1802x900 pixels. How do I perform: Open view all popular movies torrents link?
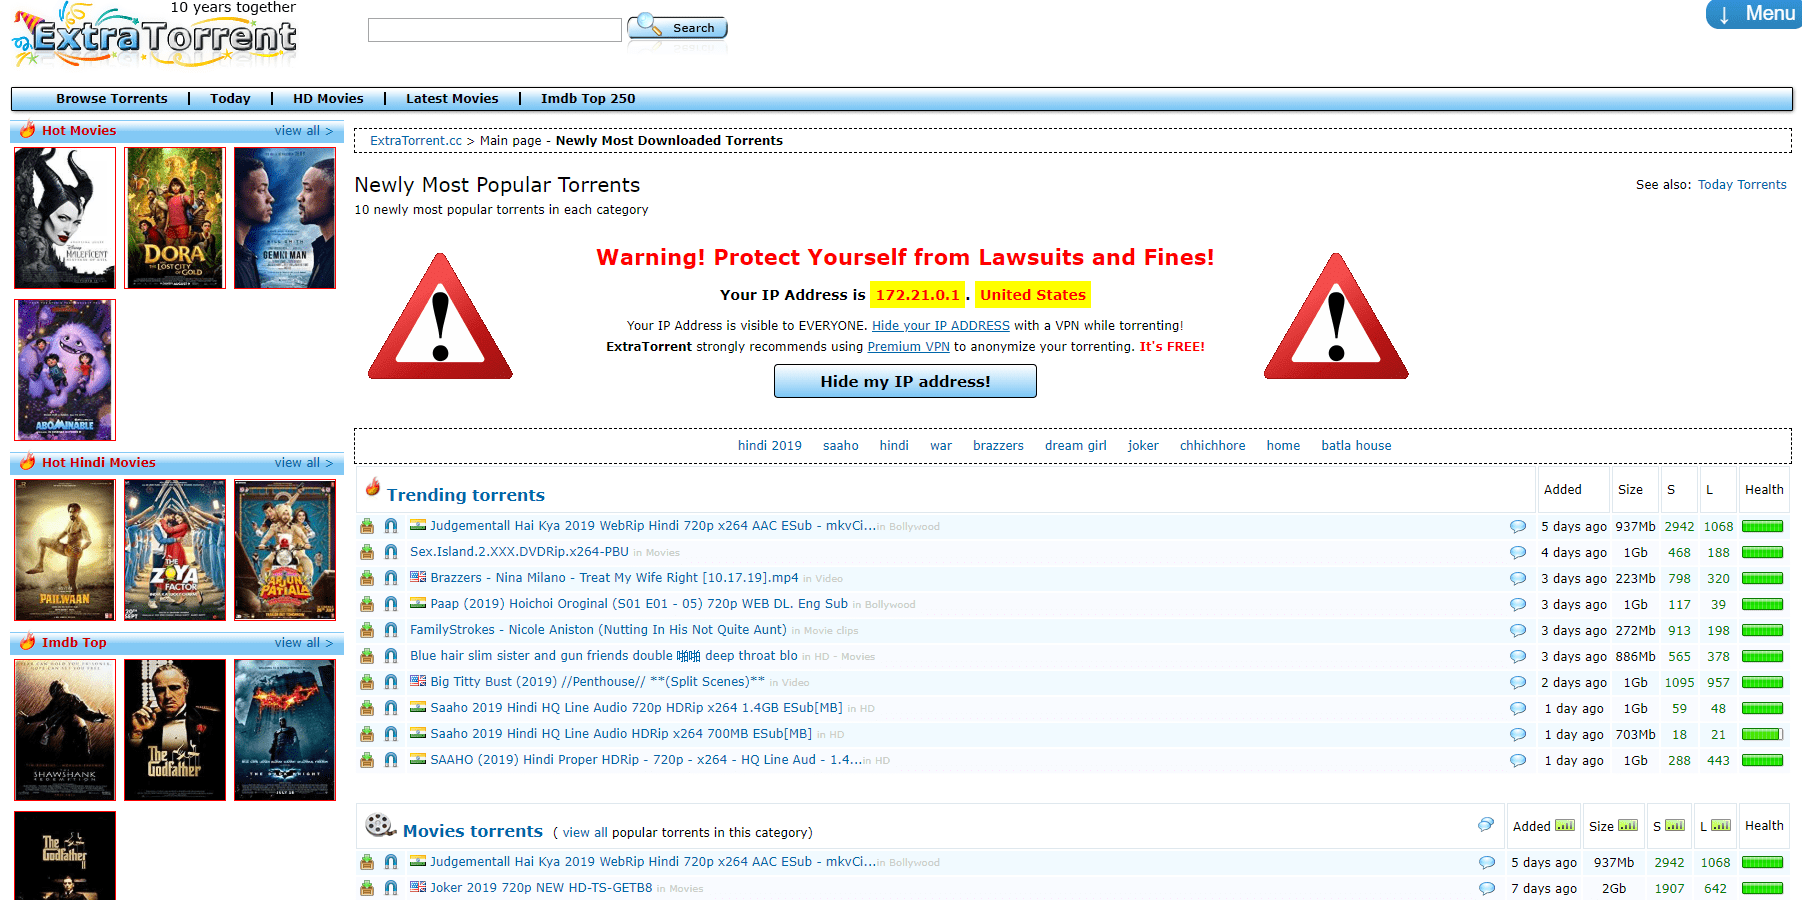[585, 833]
